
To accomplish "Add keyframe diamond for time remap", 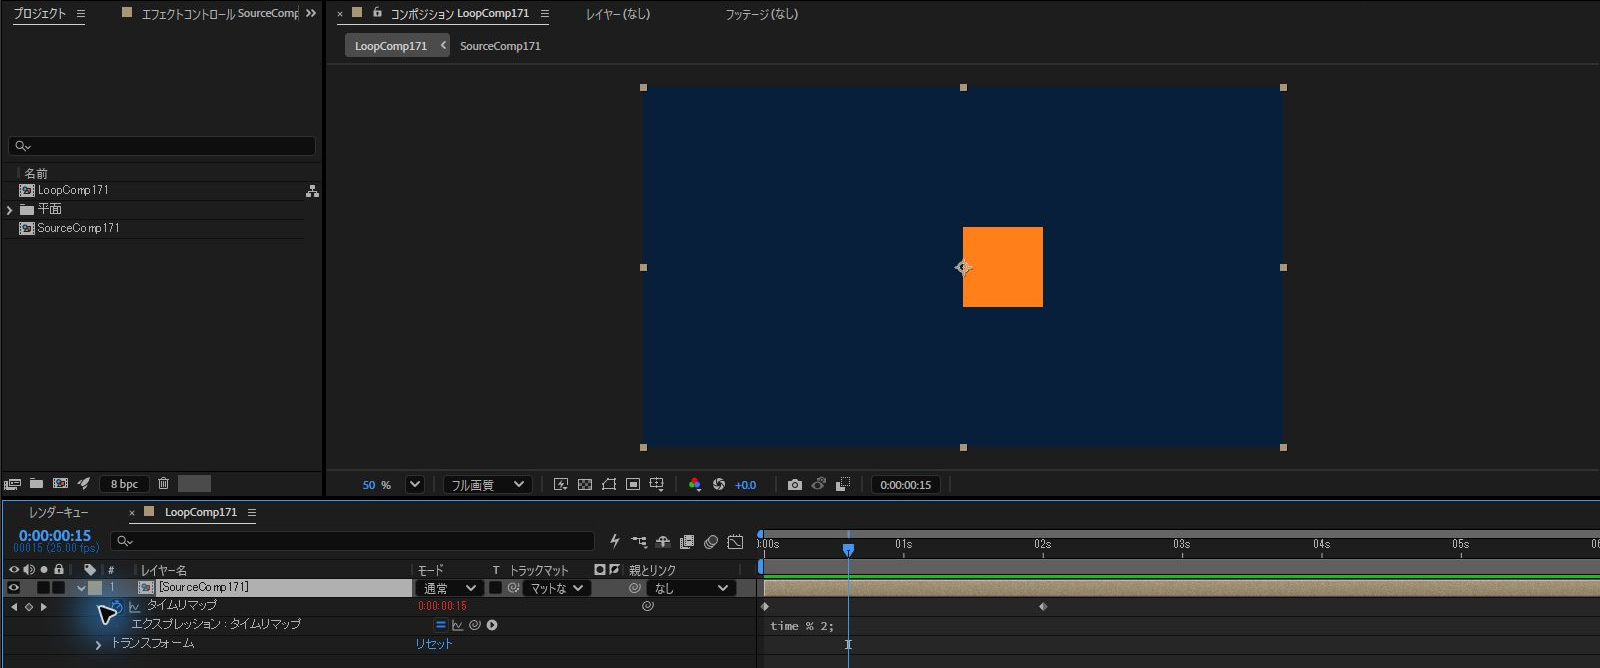I will [x=28, y=607].
